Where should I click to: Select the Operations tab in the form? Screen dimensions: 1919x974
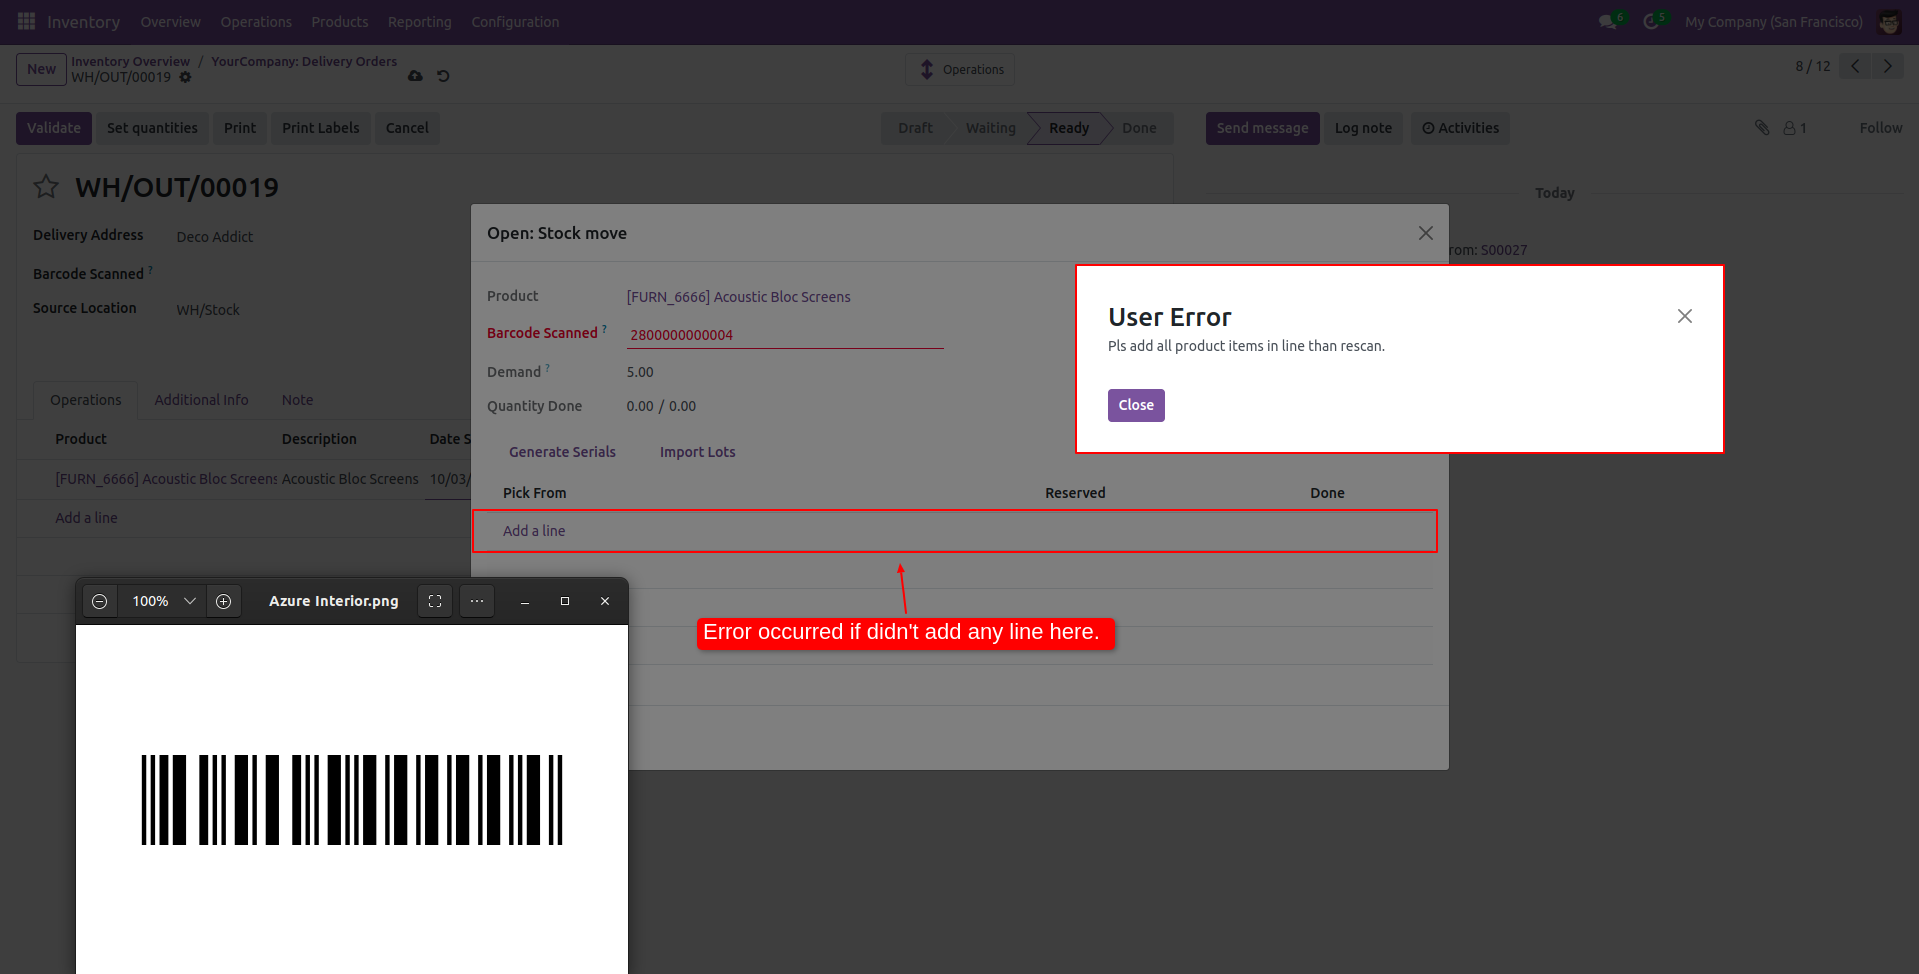(86, 400)
